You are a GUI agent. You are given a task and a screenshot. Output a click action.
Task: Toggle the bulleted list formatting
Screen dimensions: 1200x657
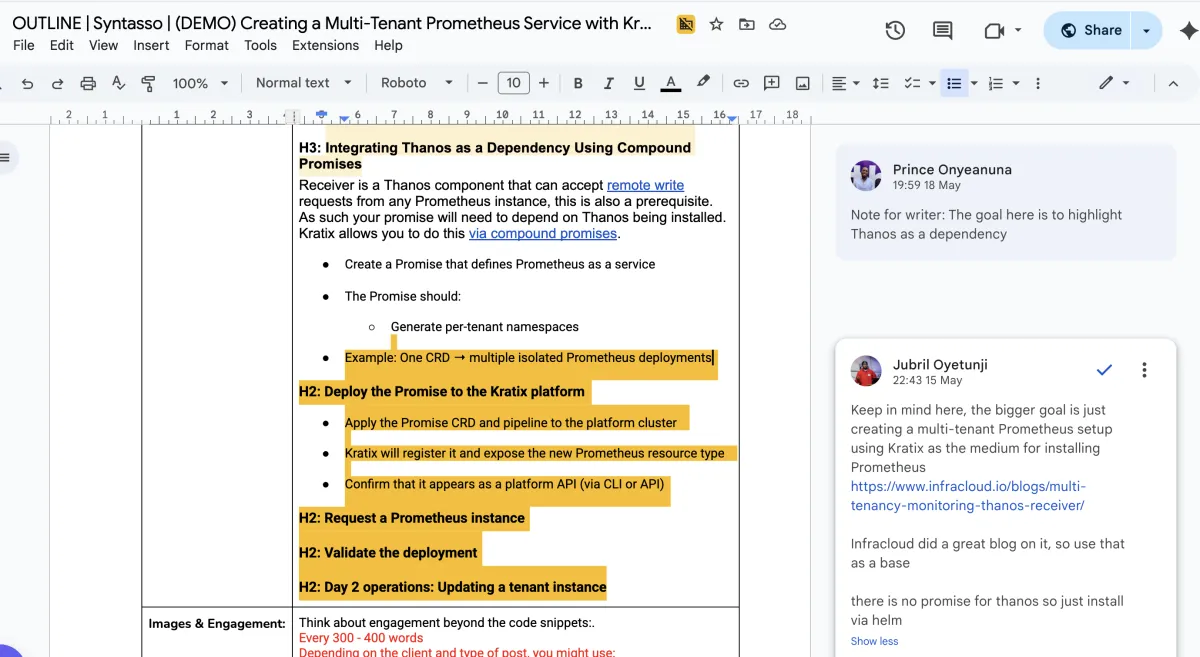[x=954, y=83]
